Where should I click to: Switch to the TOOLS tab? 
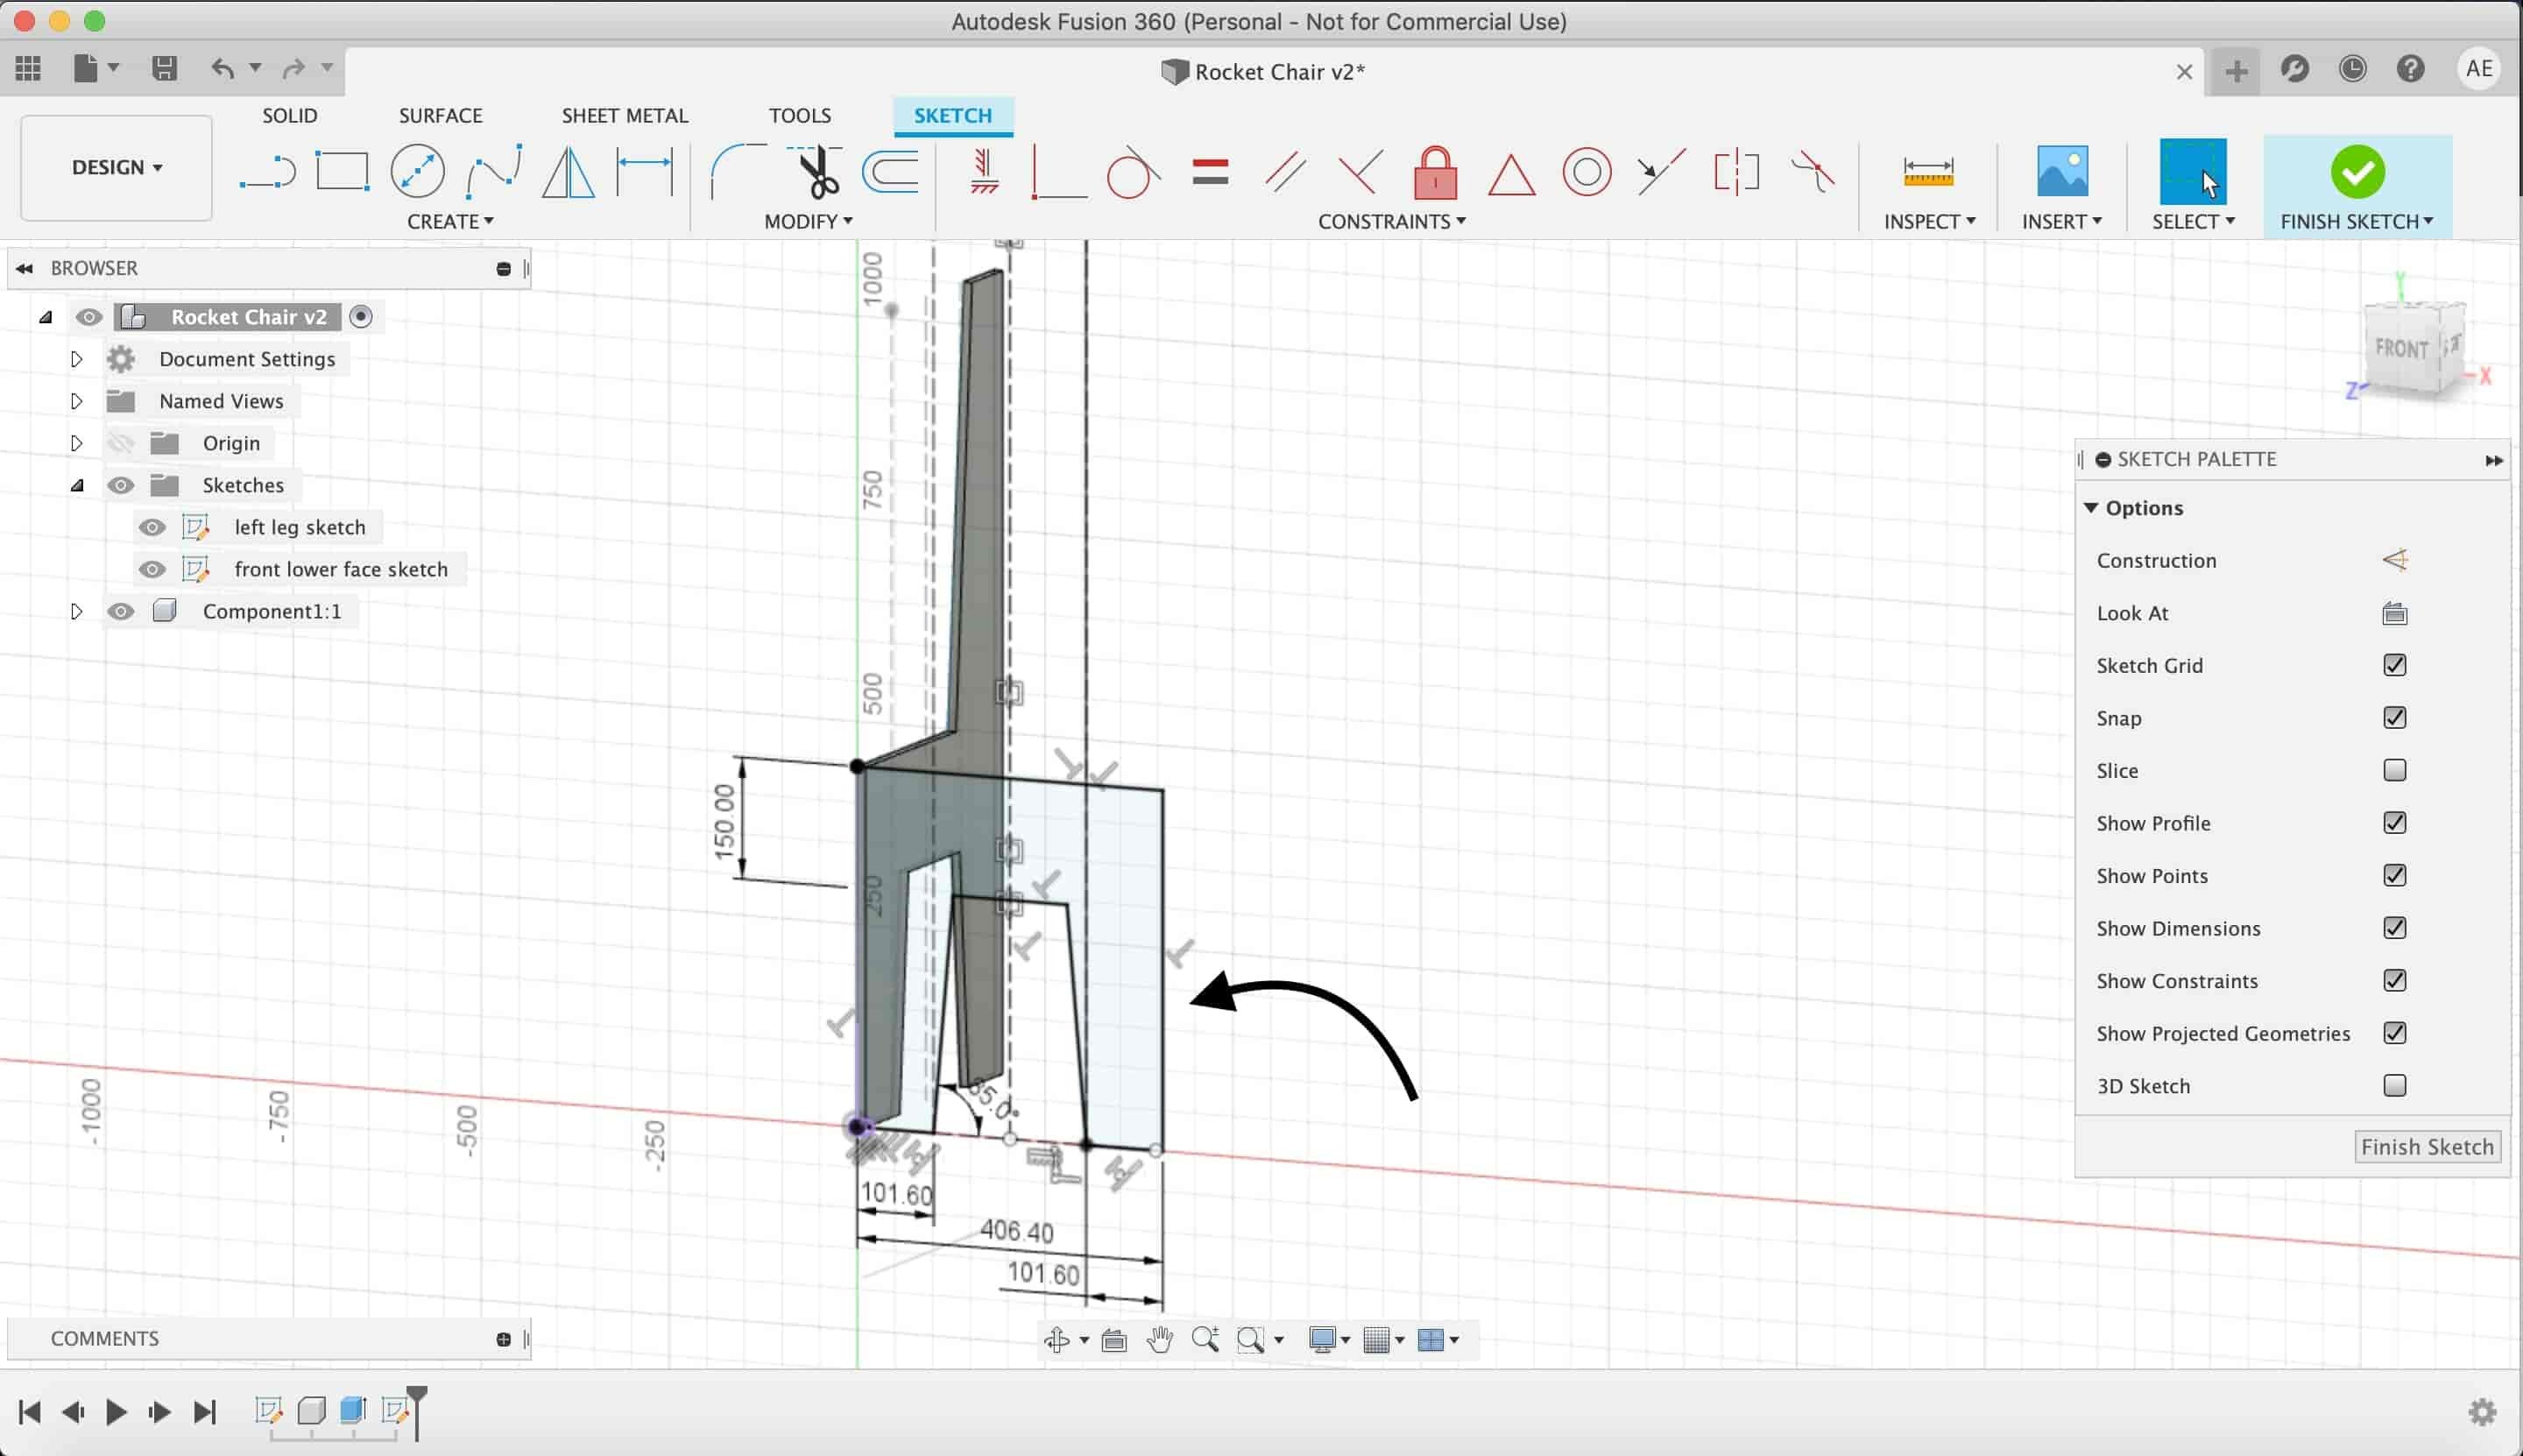click(x=799, y=115)
